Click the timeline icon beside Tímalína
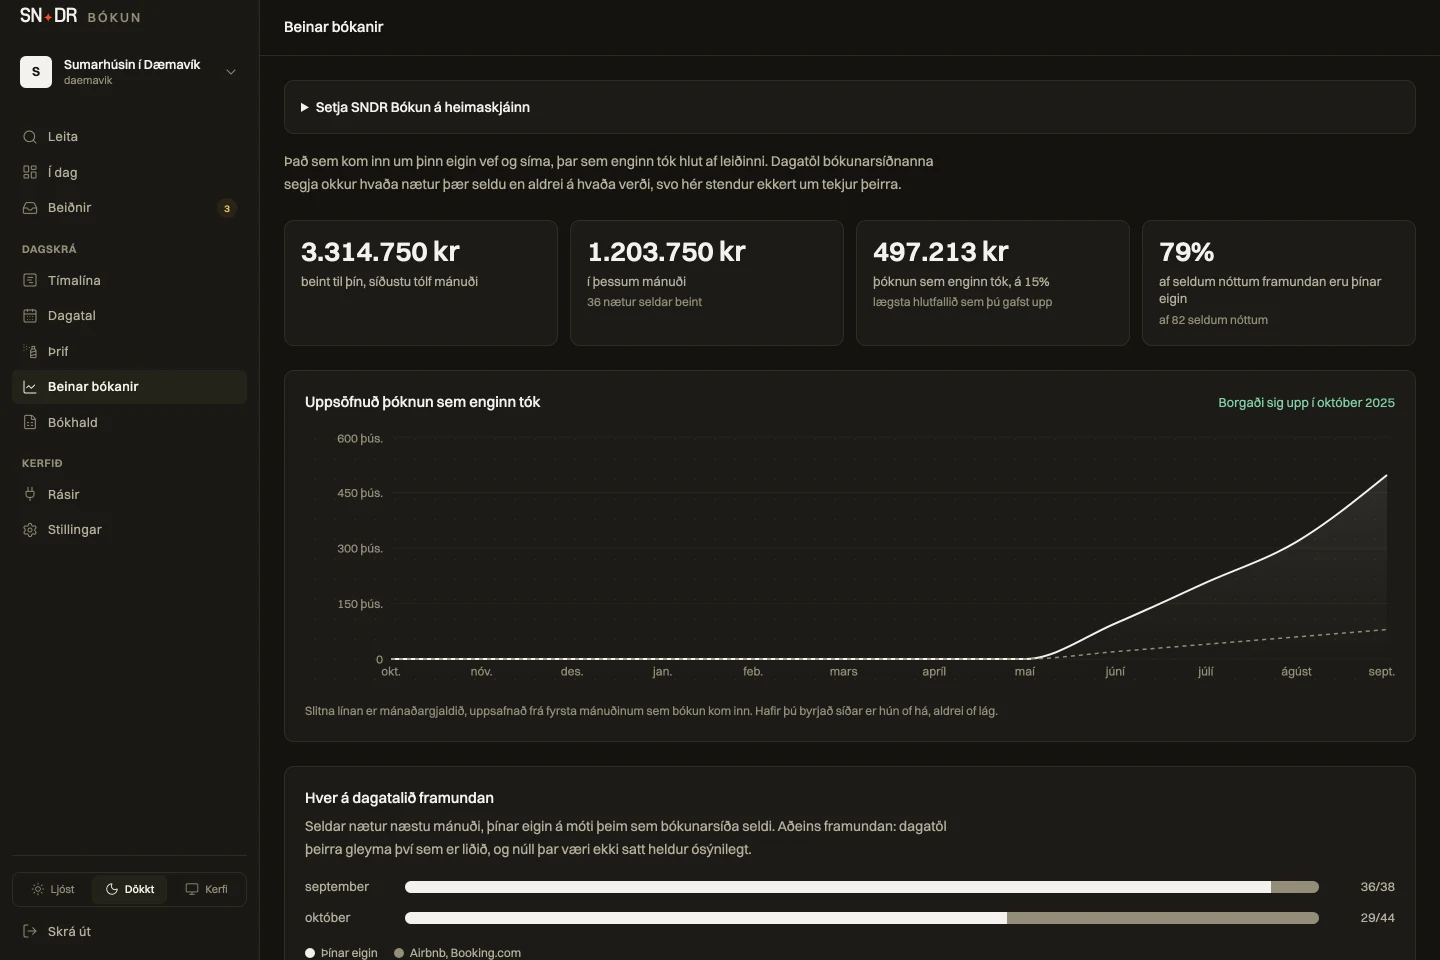Viewport: 1440px width, 960px height. (30, 280)
